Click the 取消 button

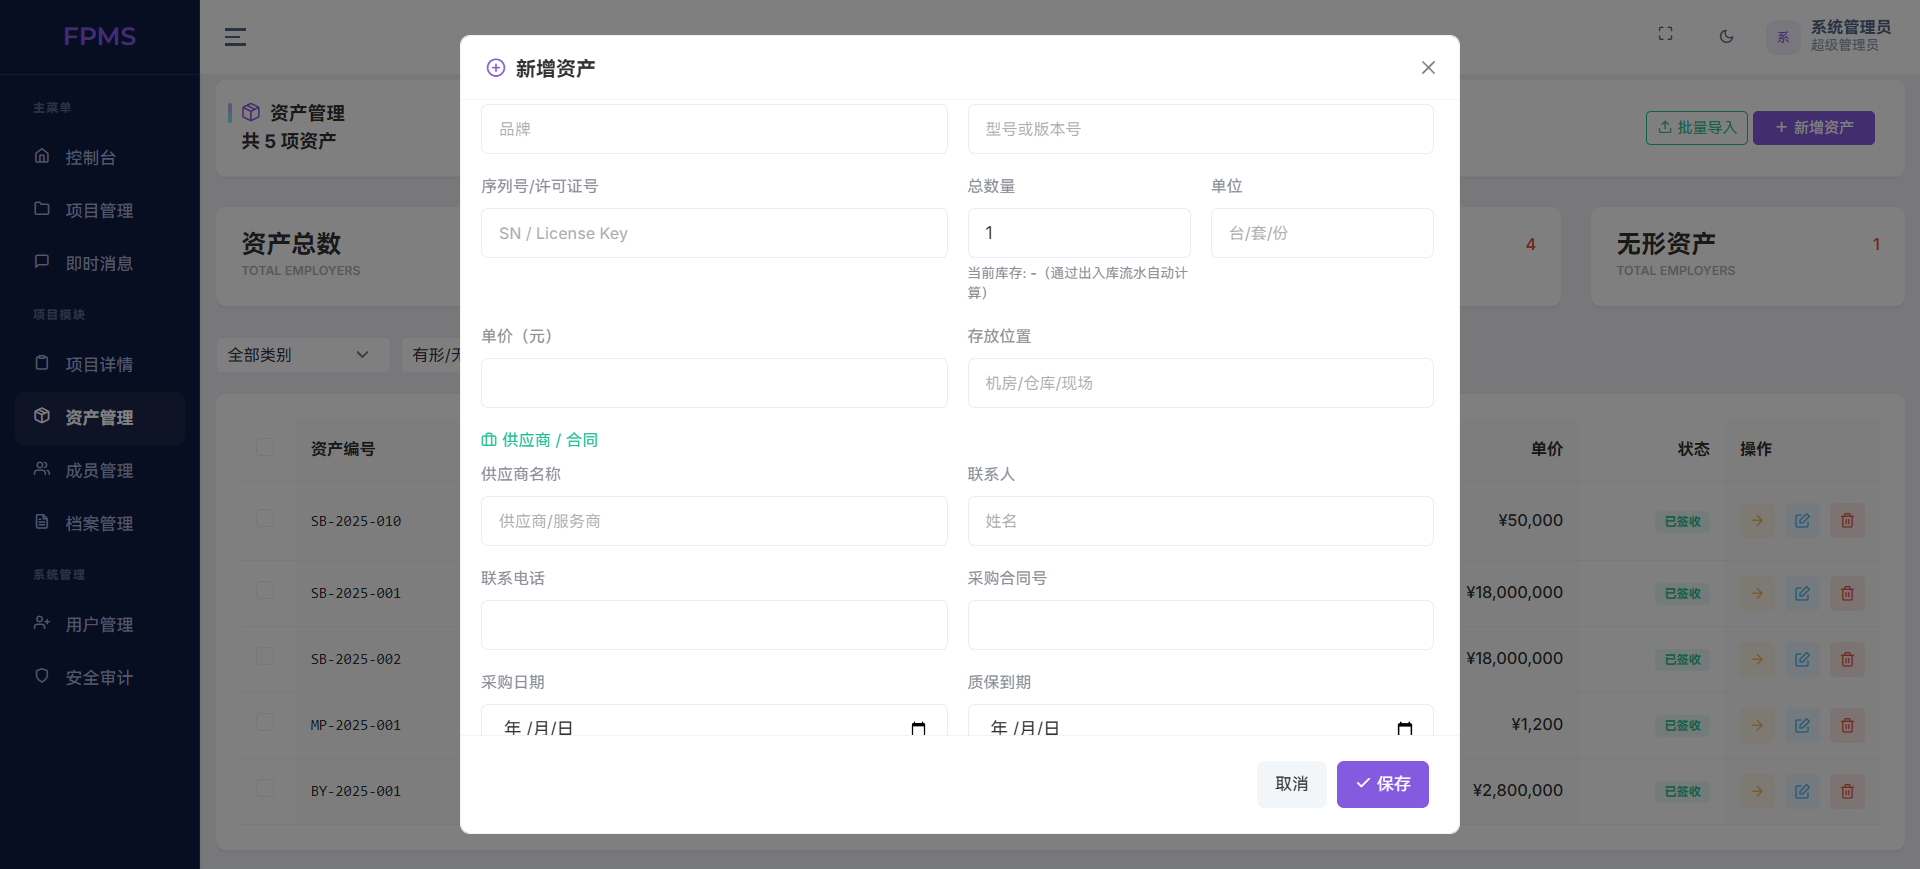point(1291,784)
